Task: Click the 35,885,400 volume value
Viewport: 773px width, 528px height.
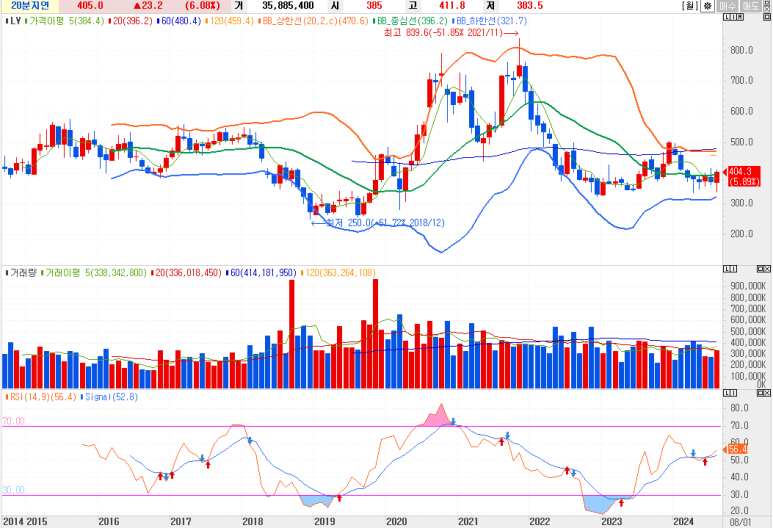Action: [288, 6]
